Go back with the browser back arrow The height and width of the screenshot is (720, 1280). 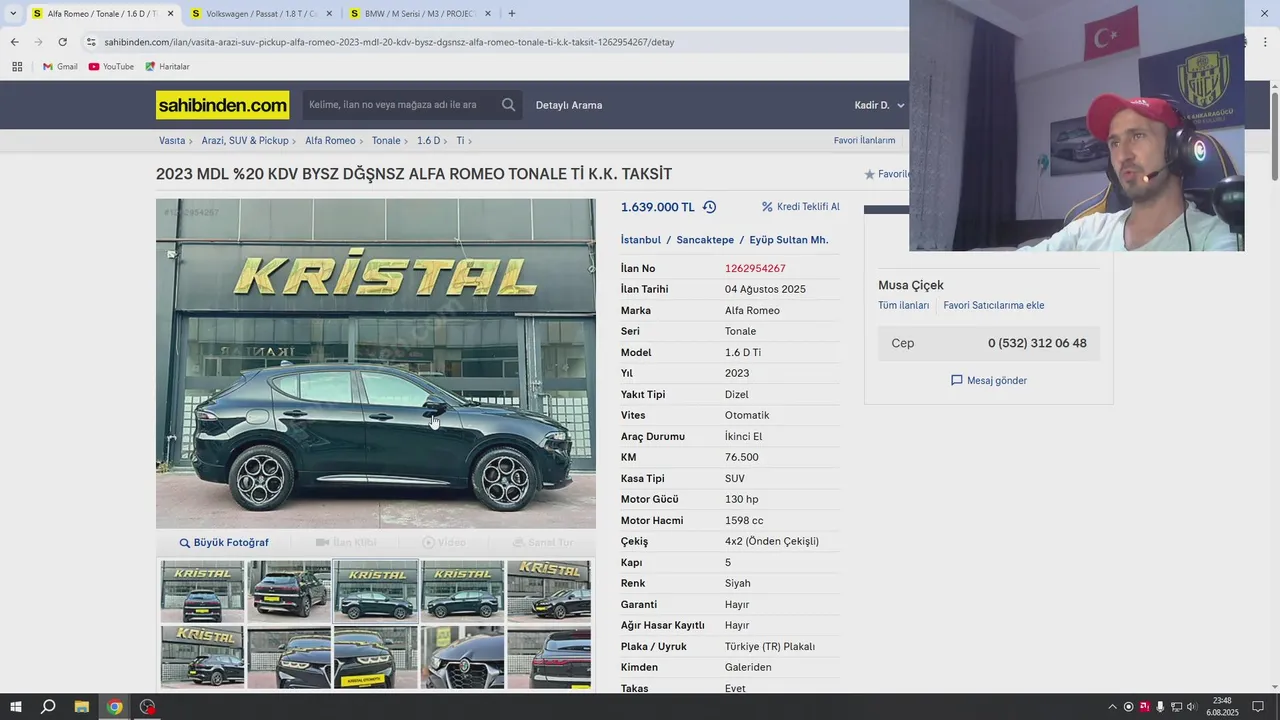tap(14, 42)
